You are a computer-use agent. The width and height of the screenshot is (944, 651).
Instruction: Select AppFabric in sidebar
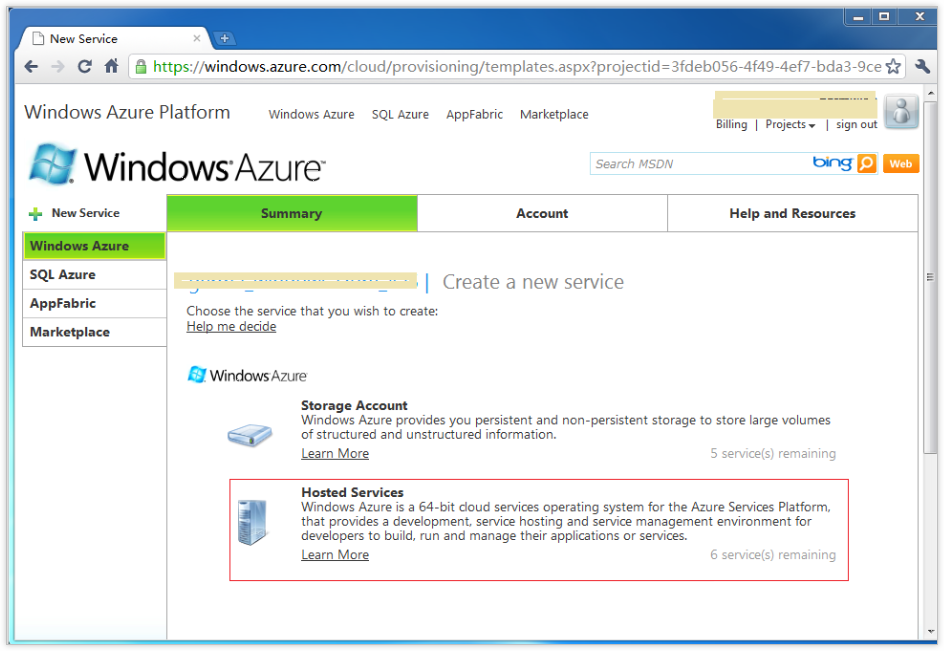(95, 304)
